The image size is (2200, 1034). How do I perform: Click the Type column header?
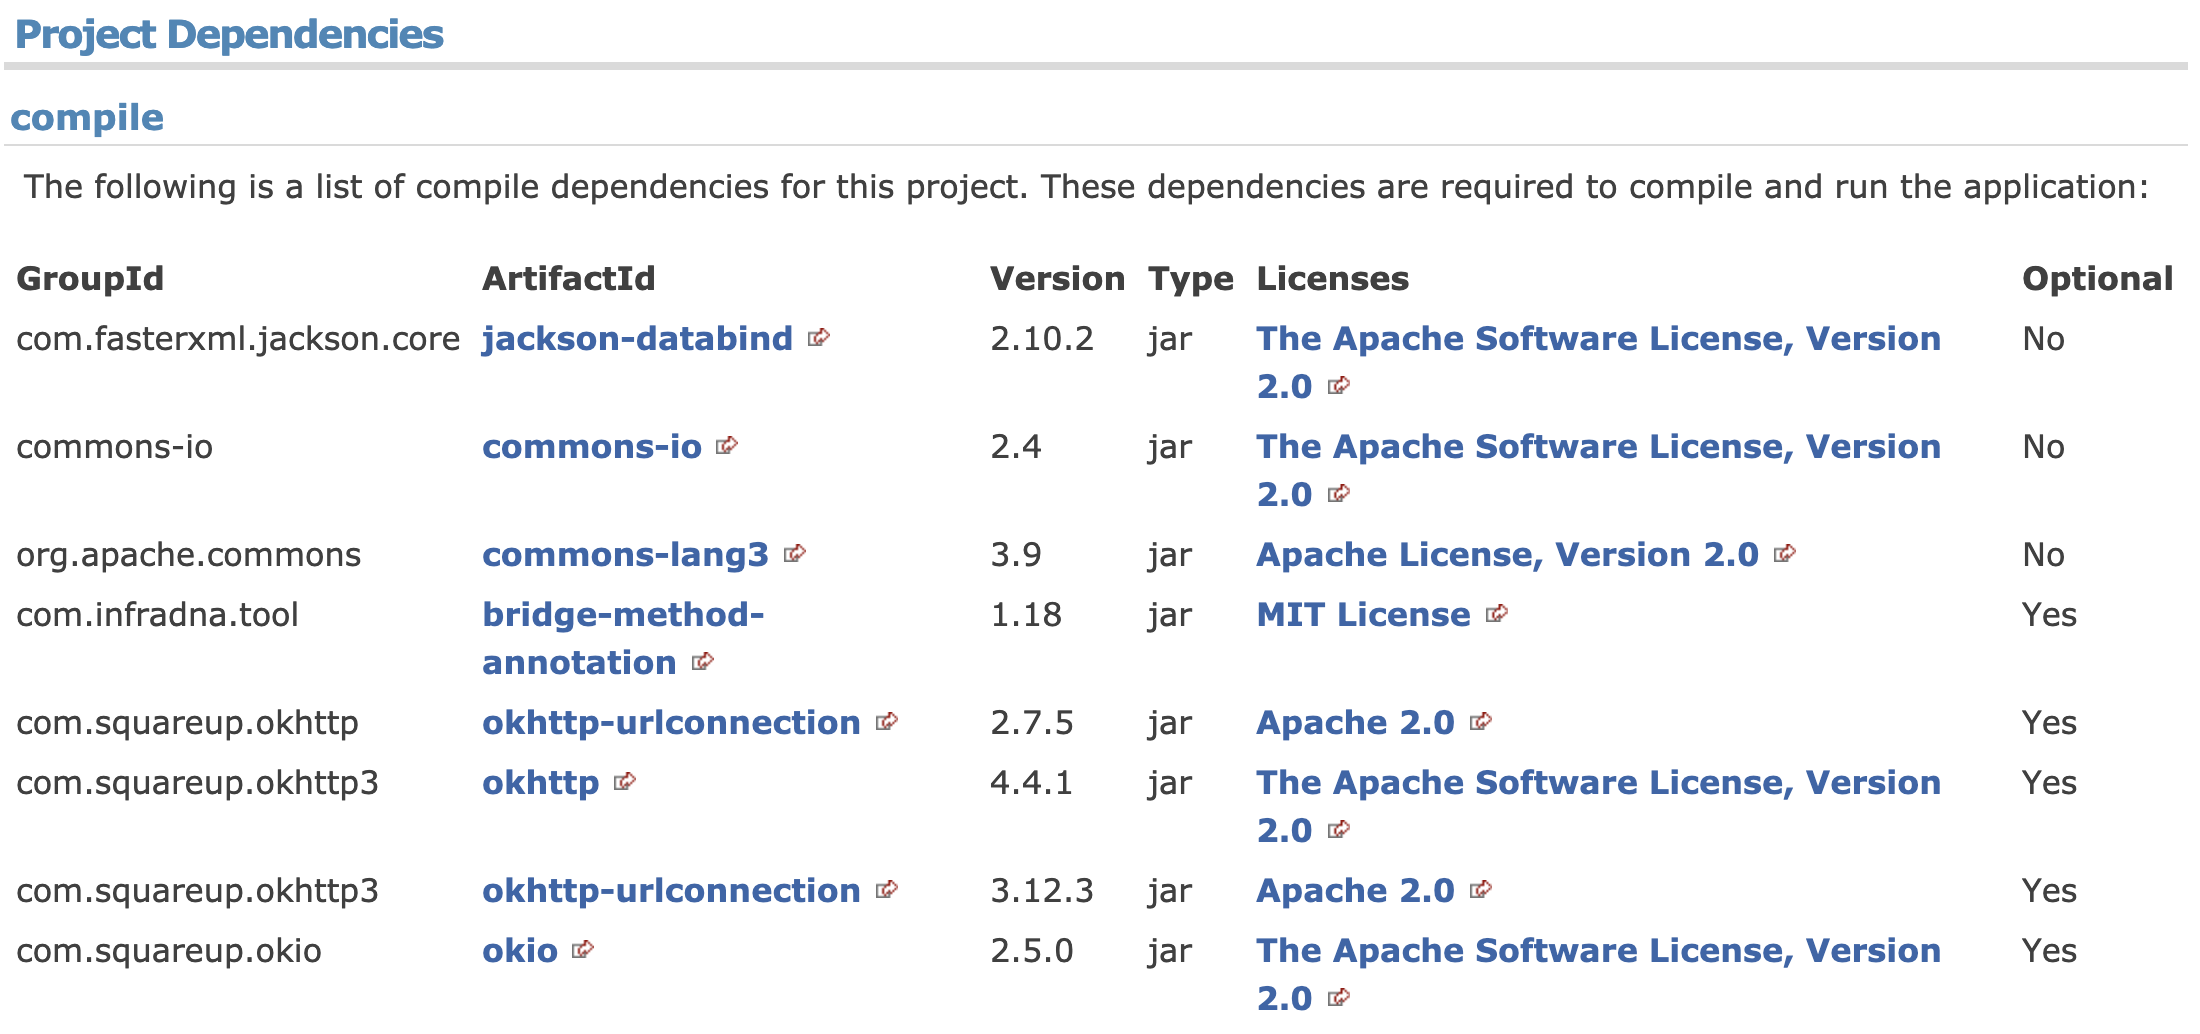(1190, 279)
